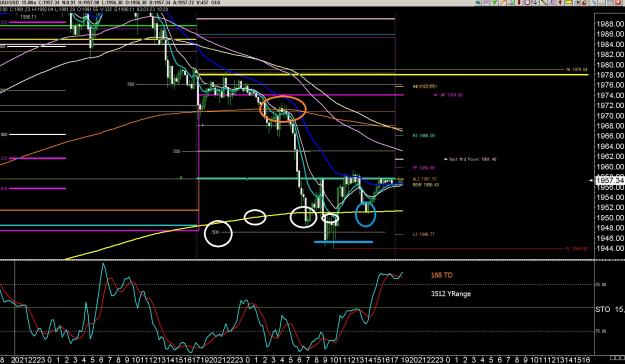The image size is (625, 364).
Task: Select the thick yellow horizontal line near 1978
Action: (394, 75)
